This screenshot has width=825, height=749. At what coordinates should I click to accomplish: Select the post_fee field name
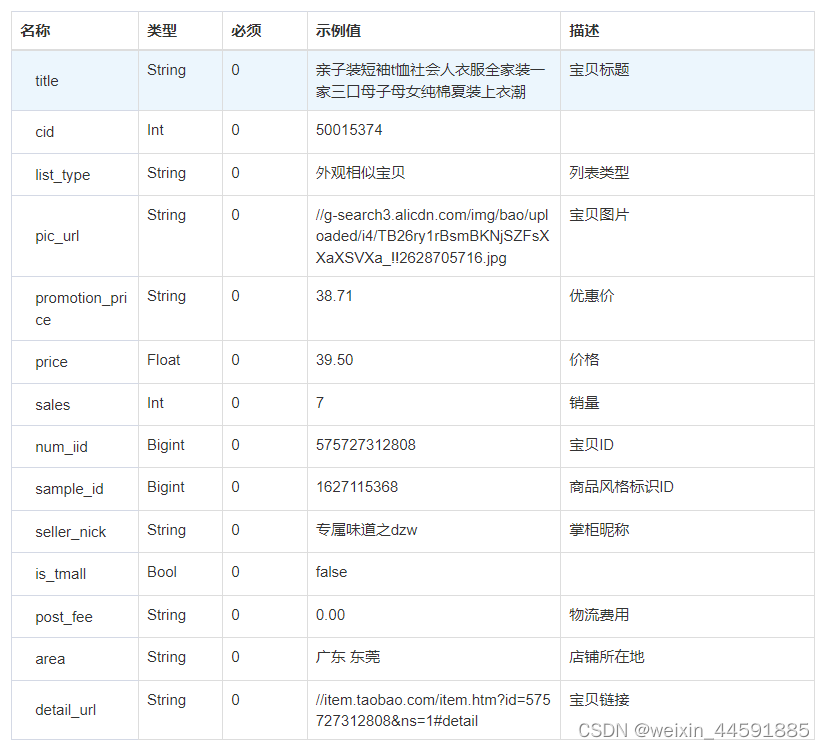tap(64, 617)
